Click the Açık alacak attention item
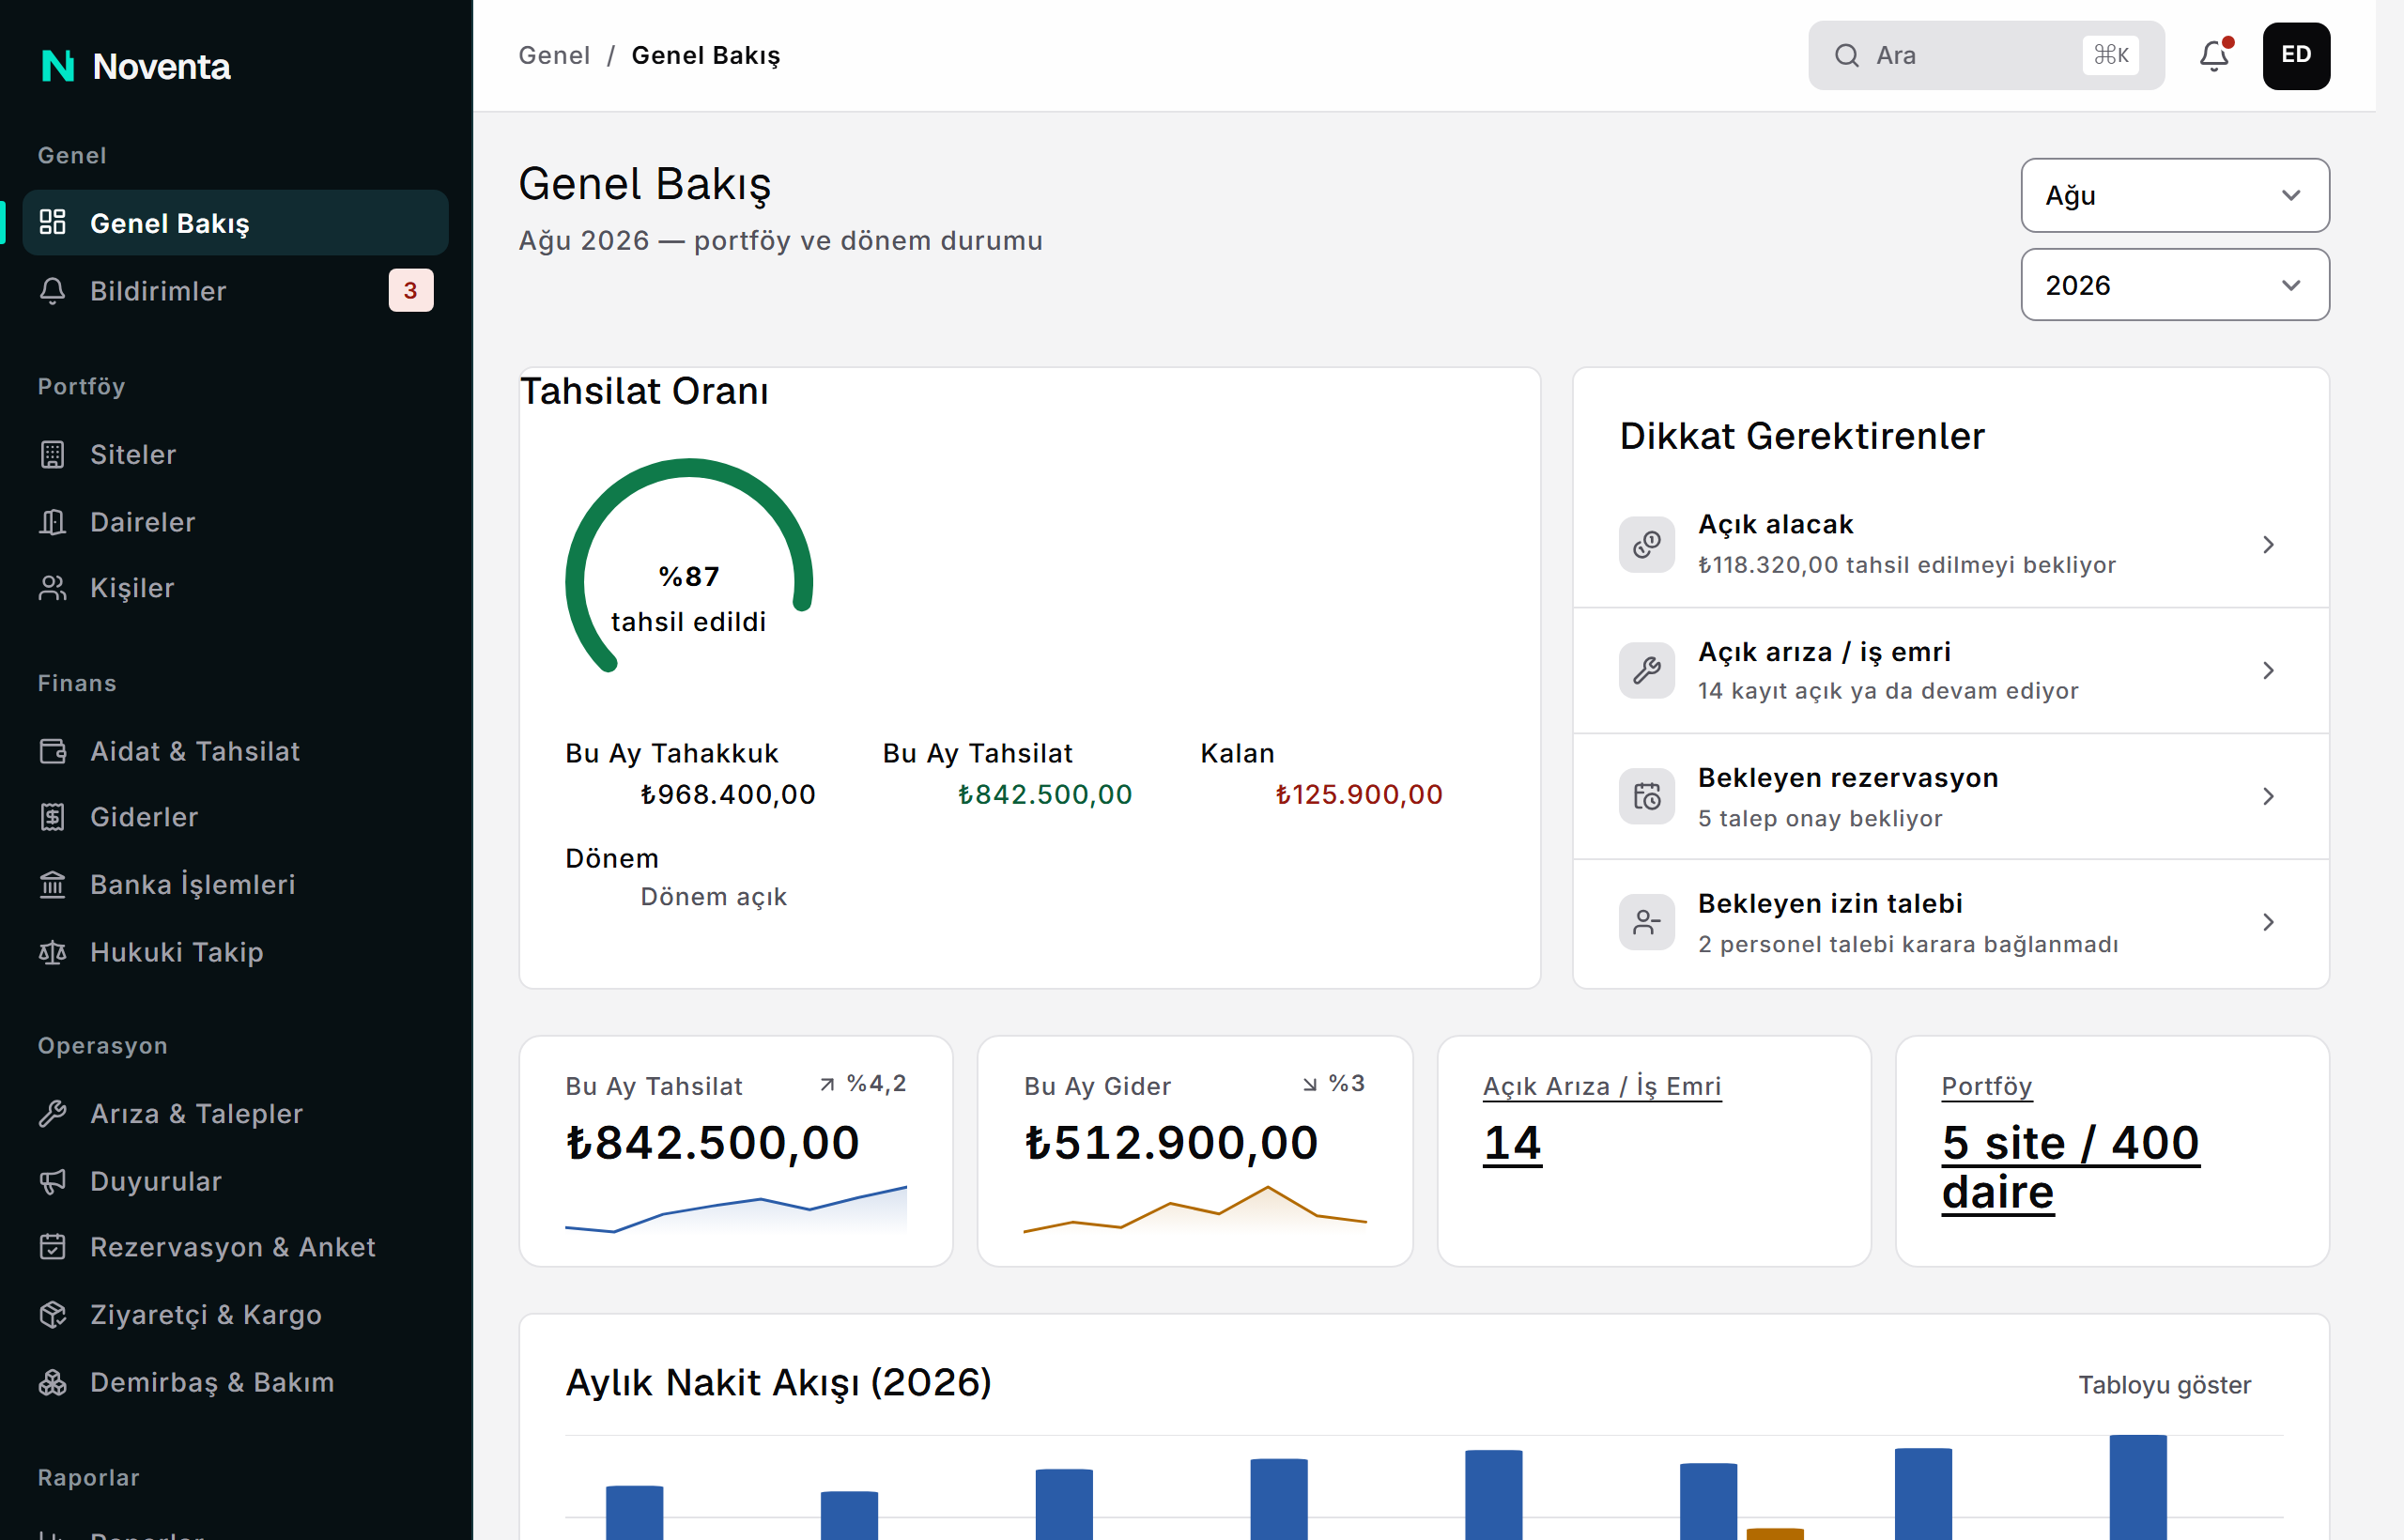This screenshot has width=2404, height=1540. click(1951, 544)
